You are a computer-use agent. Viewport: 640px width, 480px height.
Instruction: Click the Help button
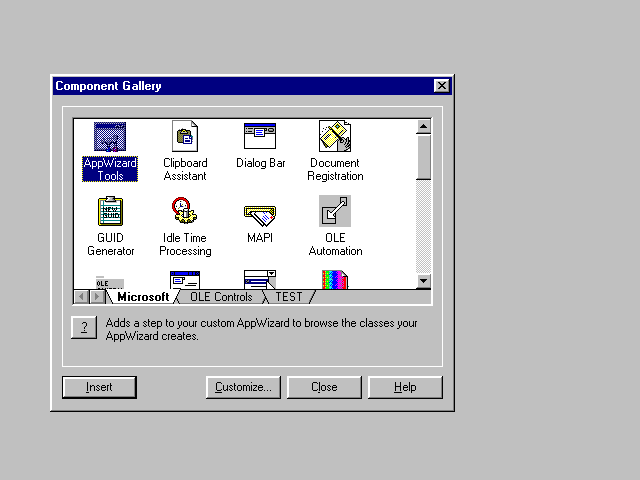[x=405, y=387]
